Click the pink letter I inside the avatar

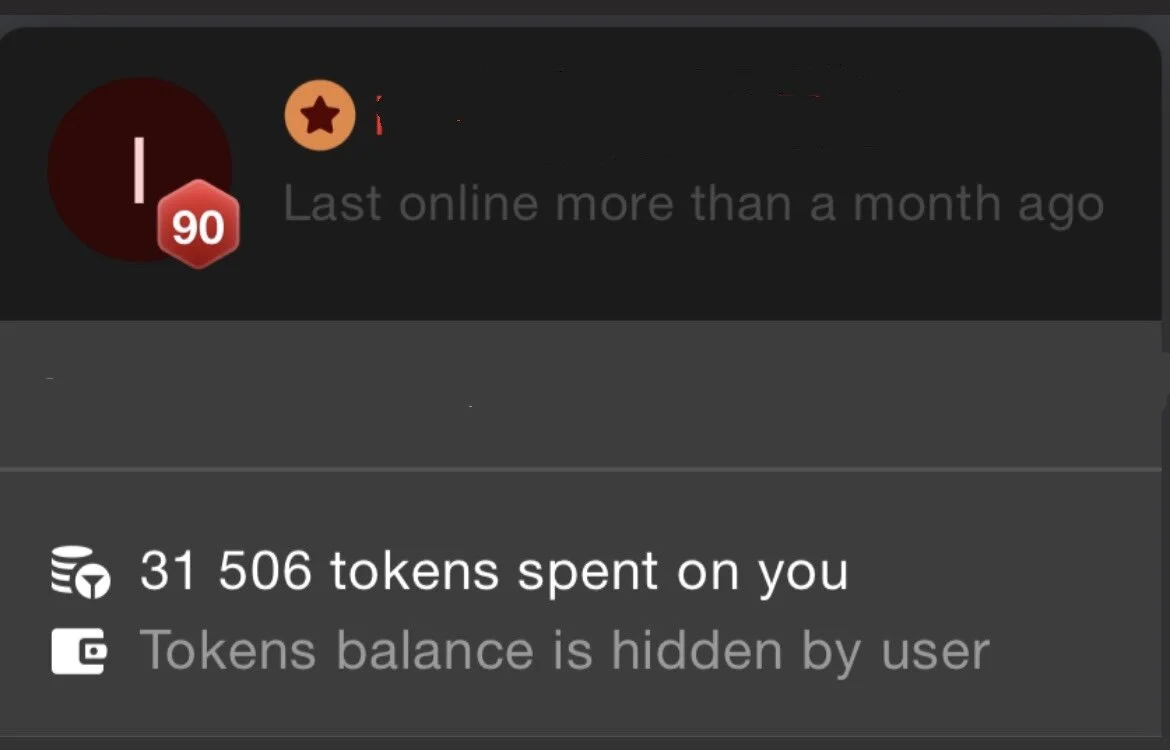pyautogui.click(x=139, y=170)
